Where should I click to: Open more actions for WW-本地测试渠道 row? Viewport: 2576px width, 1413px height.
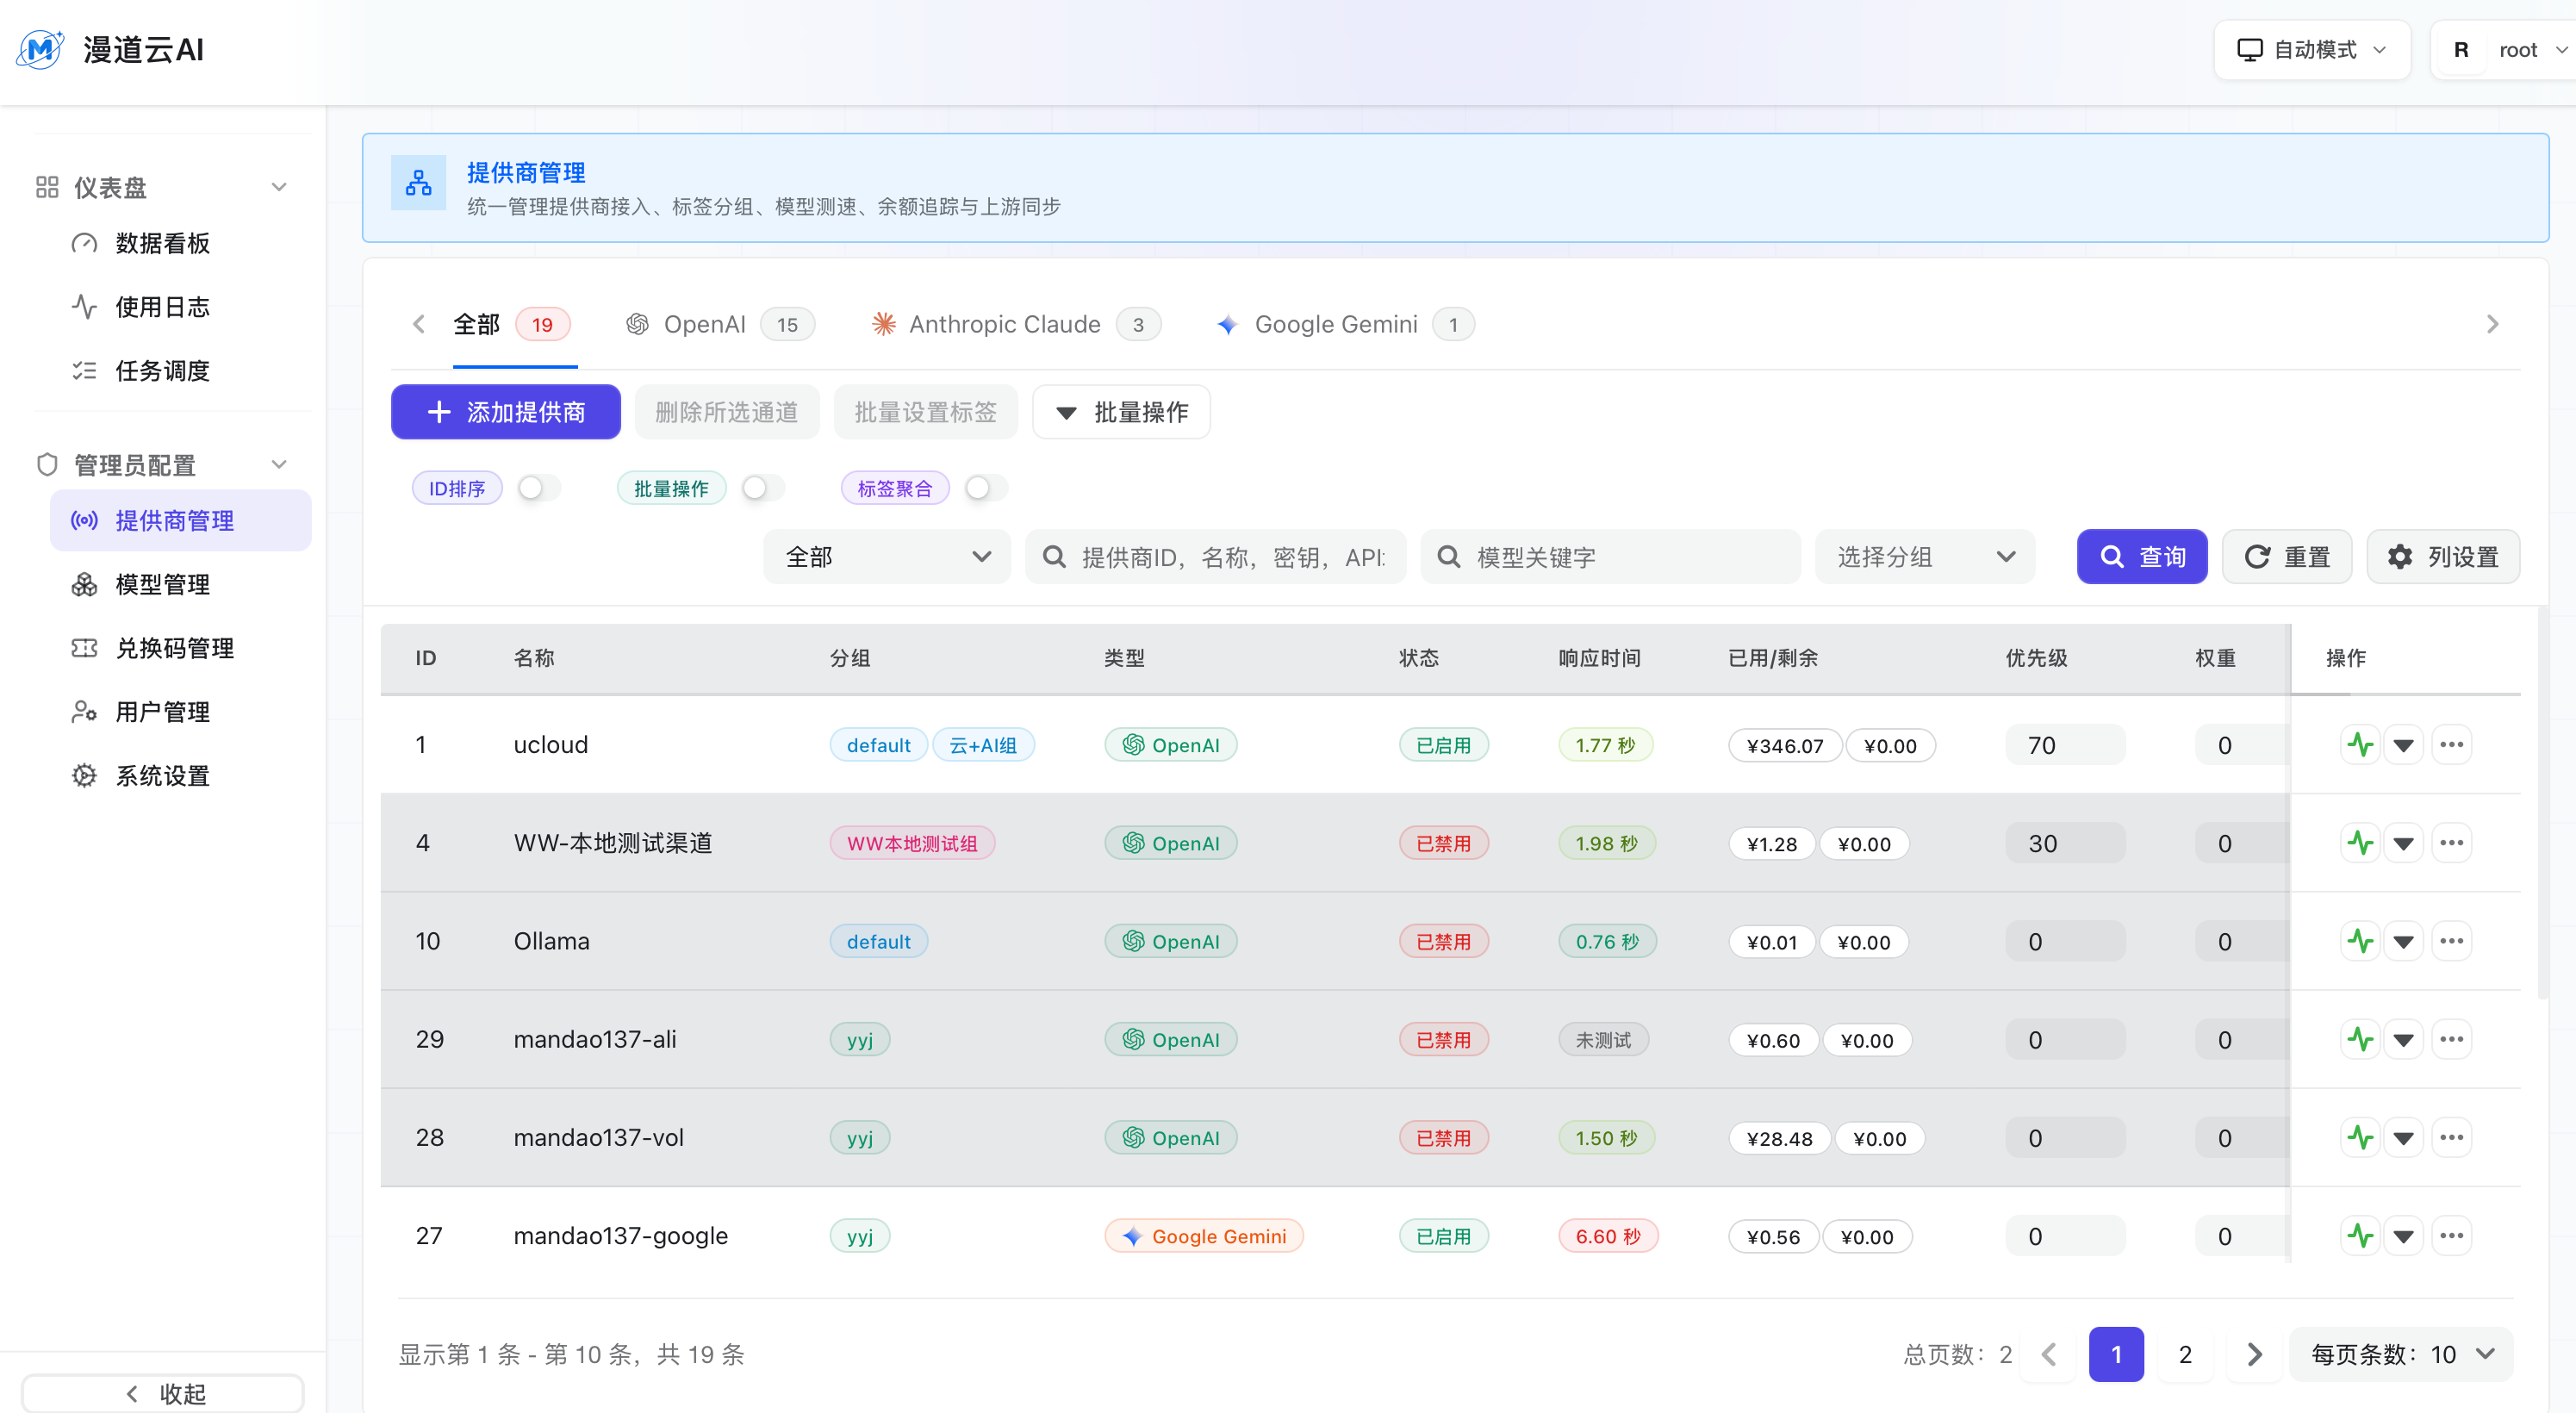click(x=2451, y=843)
